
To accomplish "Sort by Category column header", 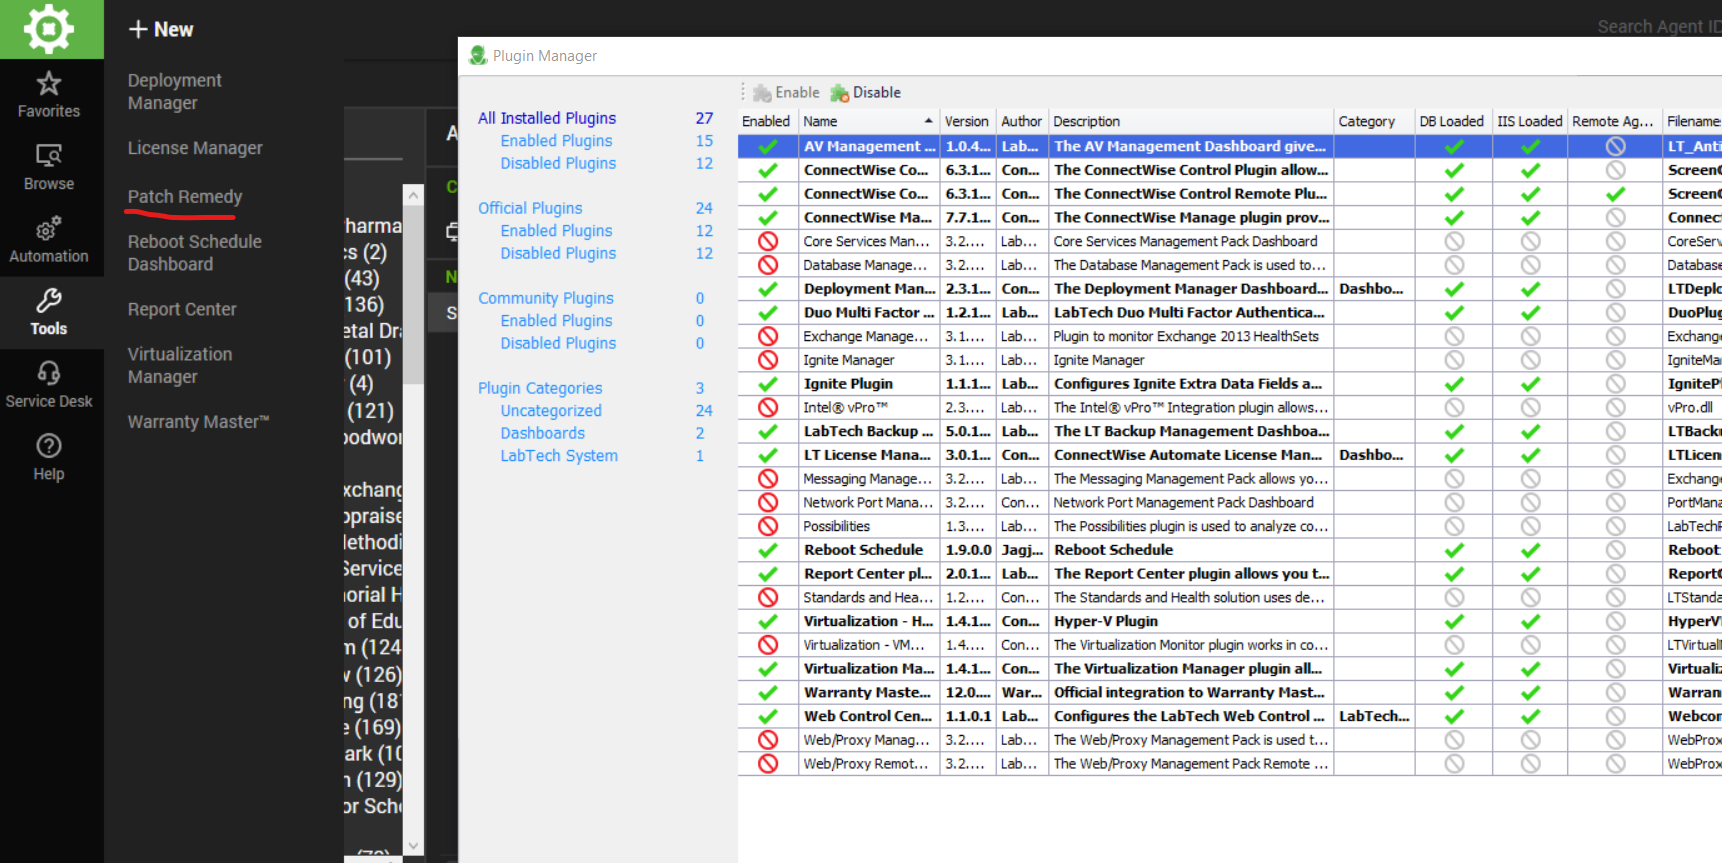I will (x=1374, y=121).
